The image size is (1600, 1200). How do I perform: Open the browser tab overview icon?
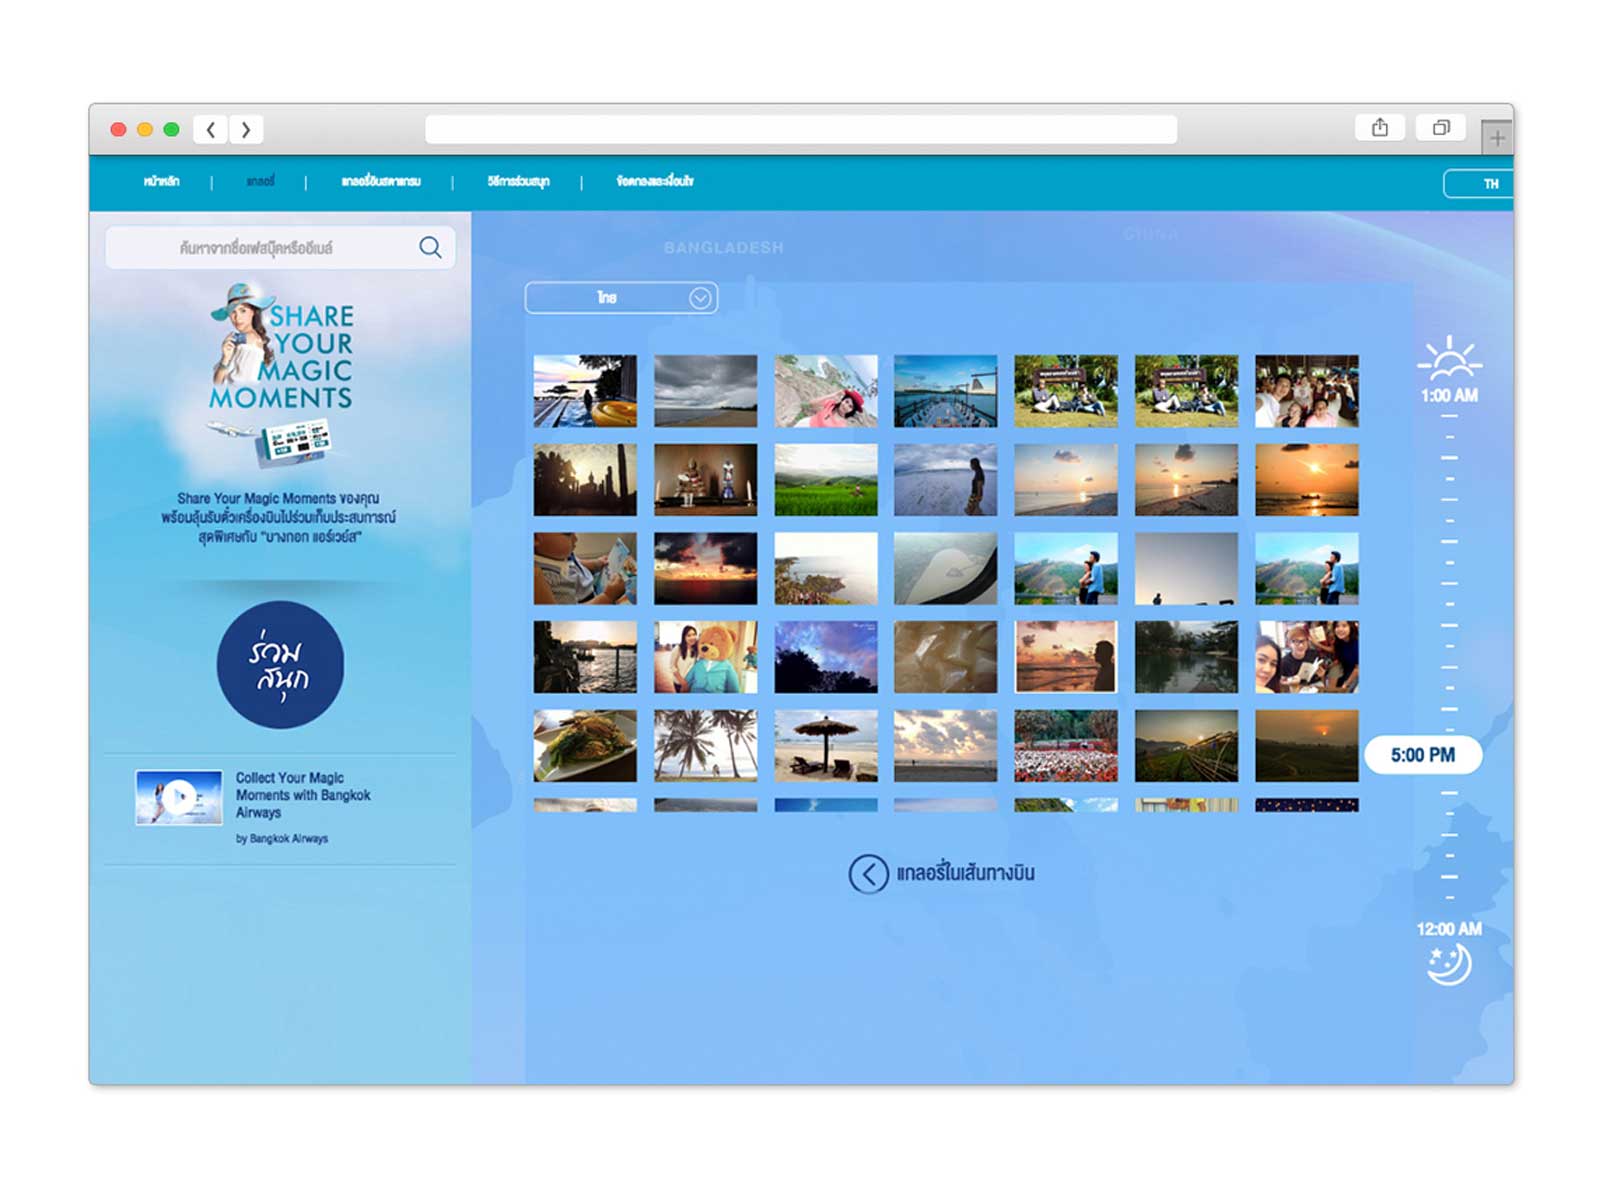(1441, 128)
